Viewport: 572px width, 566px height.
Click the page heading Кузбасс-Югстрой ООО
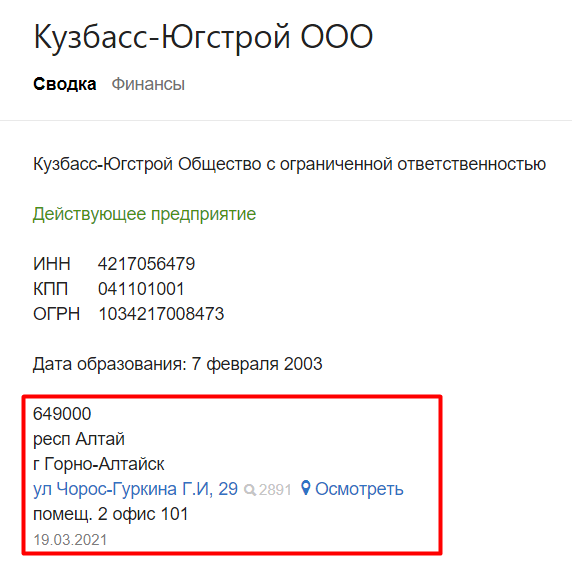[x=203, y=38]
